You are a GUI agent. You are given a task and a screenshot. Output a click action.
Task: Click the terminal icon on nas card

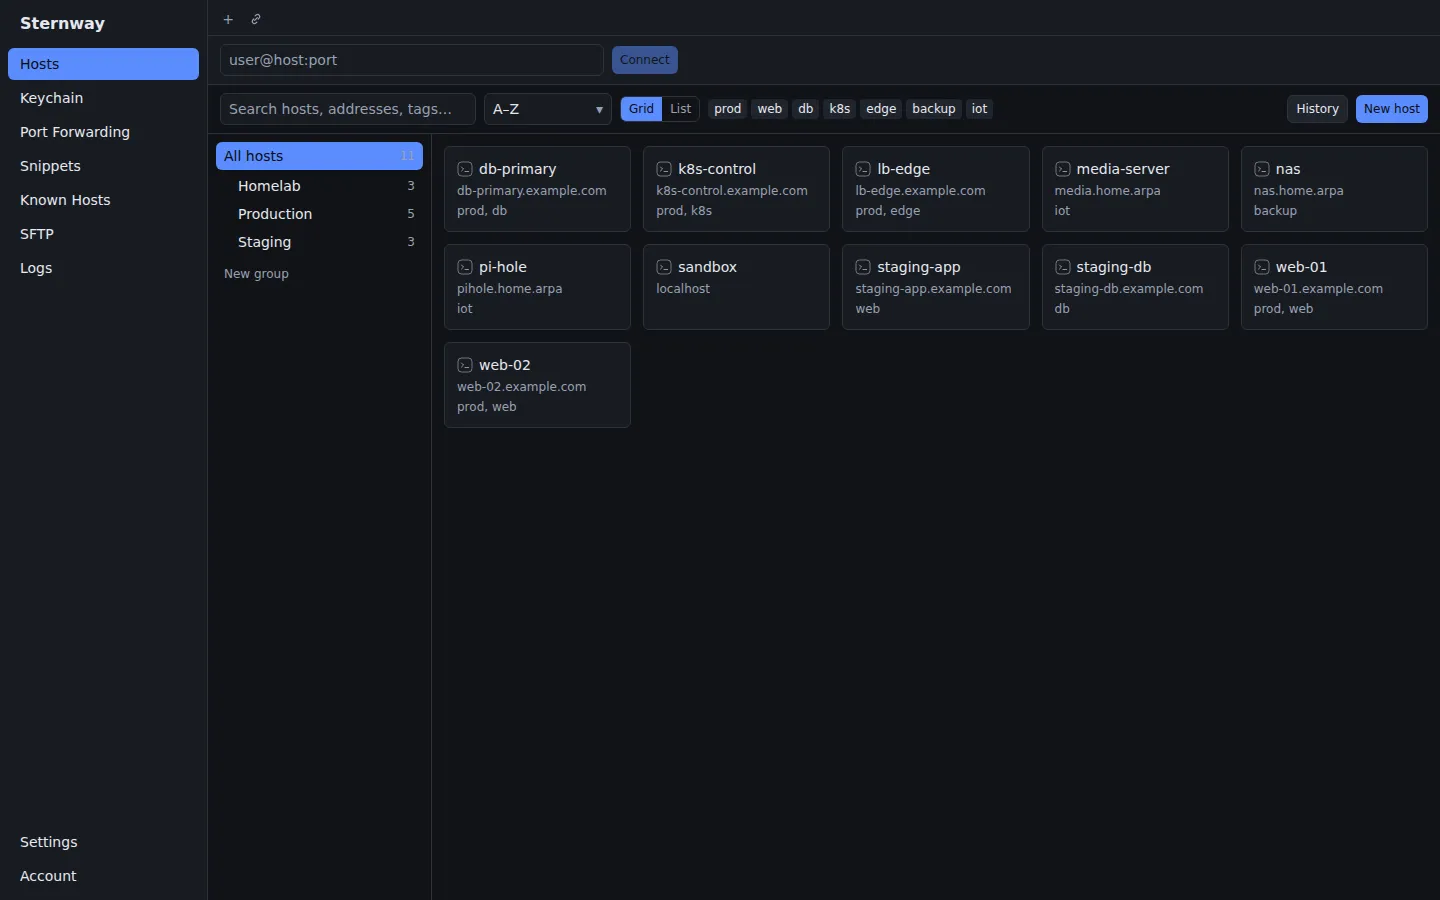point(1262,169)
